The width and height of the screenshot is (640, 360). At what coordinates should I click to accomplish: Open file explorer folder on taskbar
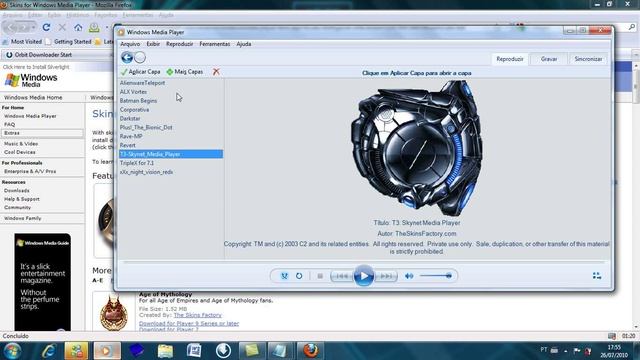point(165,351)
